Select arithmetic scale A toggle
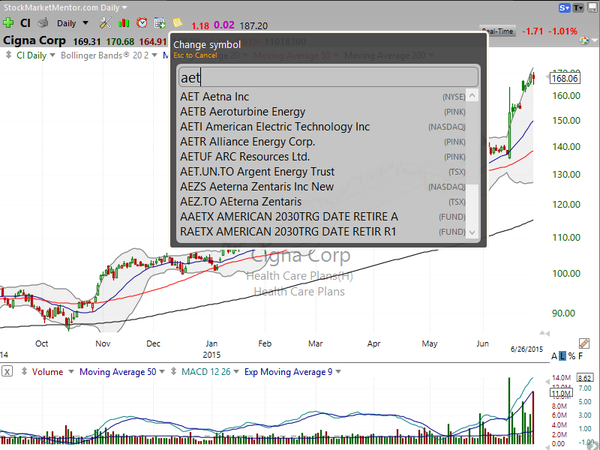 [554, 356]
